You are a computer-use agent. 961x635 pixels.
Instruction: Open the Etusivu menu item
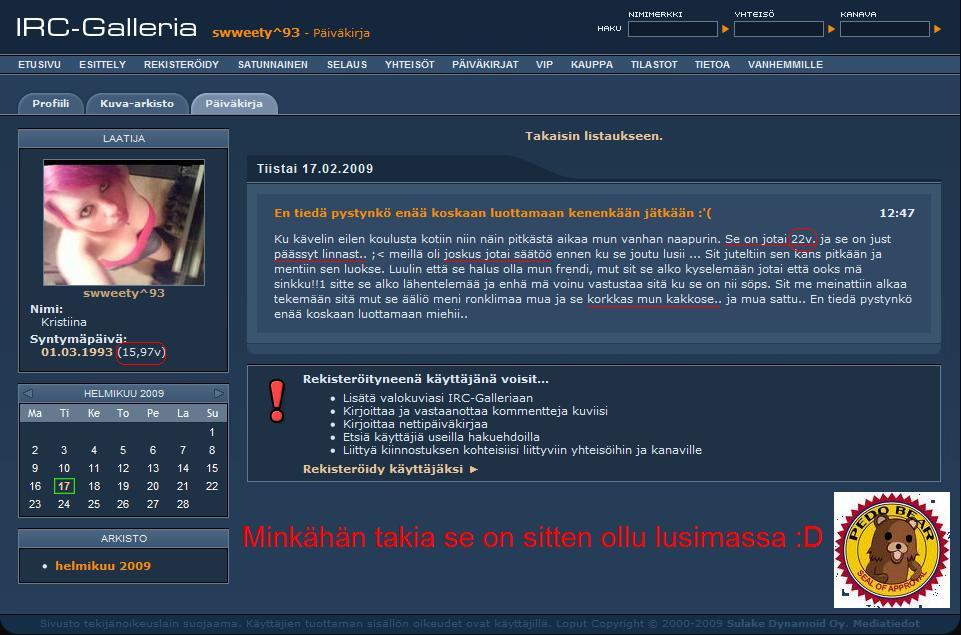(39, 64)
